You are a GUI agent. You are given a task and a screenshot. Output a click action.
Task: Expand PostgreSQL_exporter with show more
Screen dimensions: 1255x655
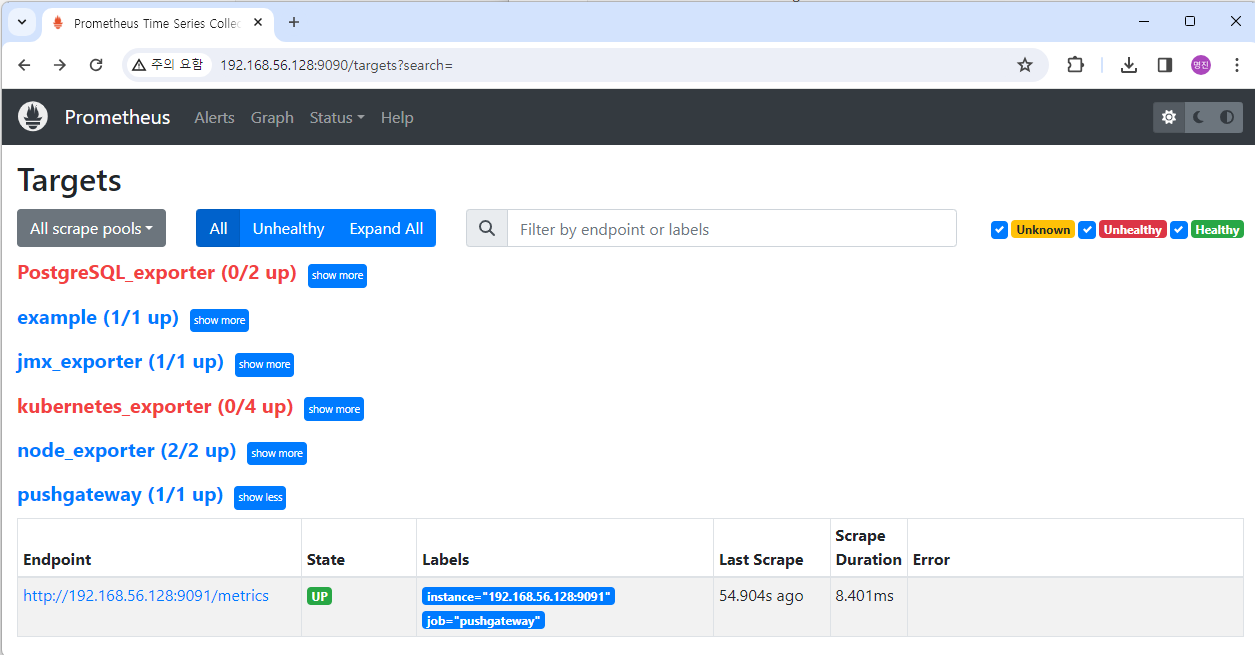[337, 275]
